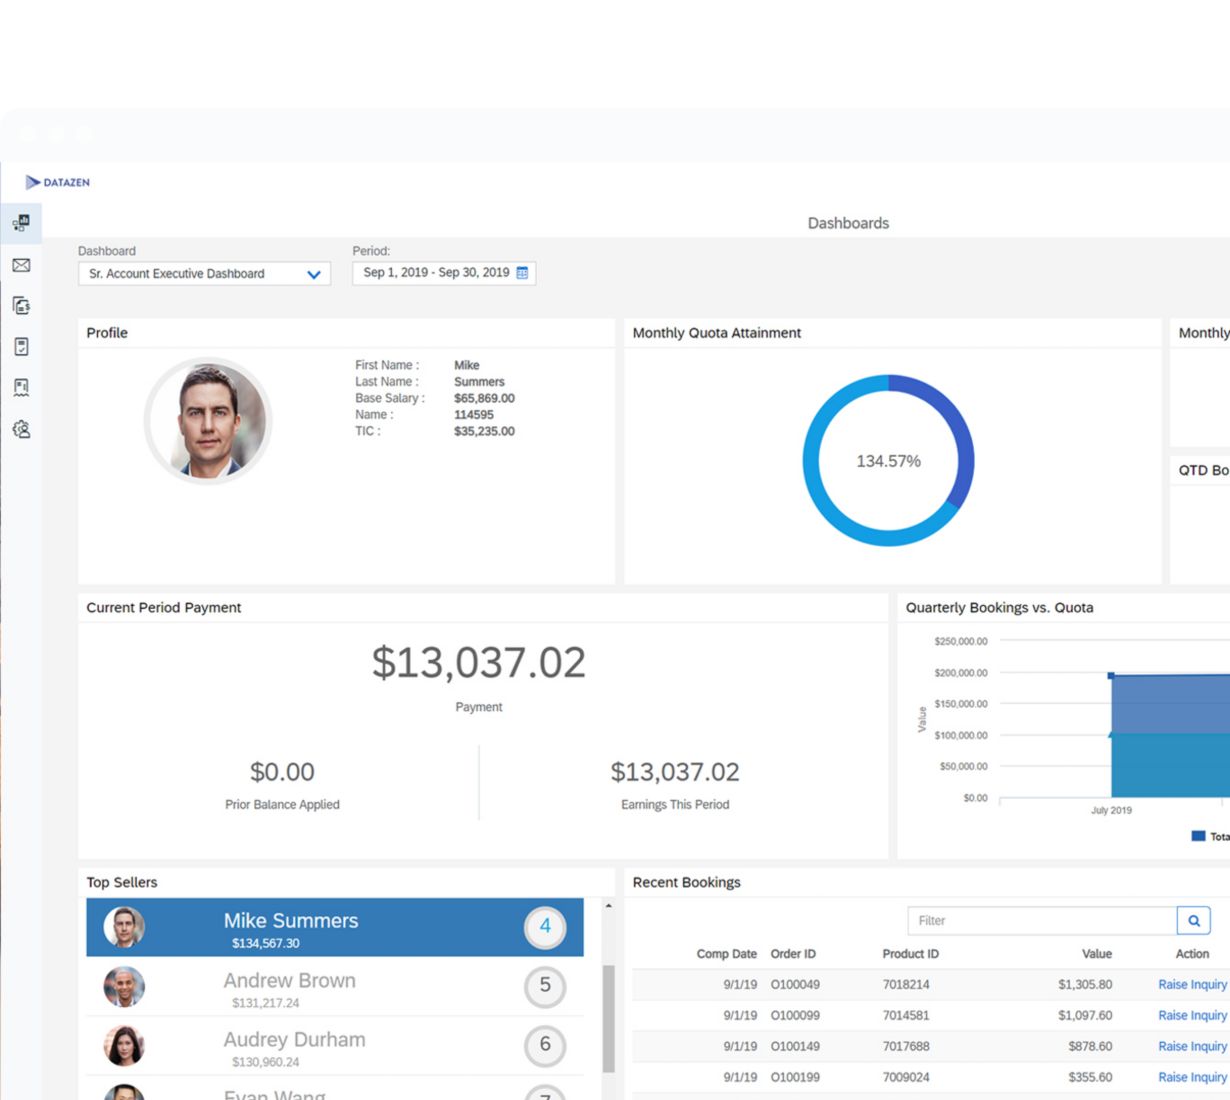Click the dollar documents sidebar icon
1230x1100 pixels.
click(21, 306)
